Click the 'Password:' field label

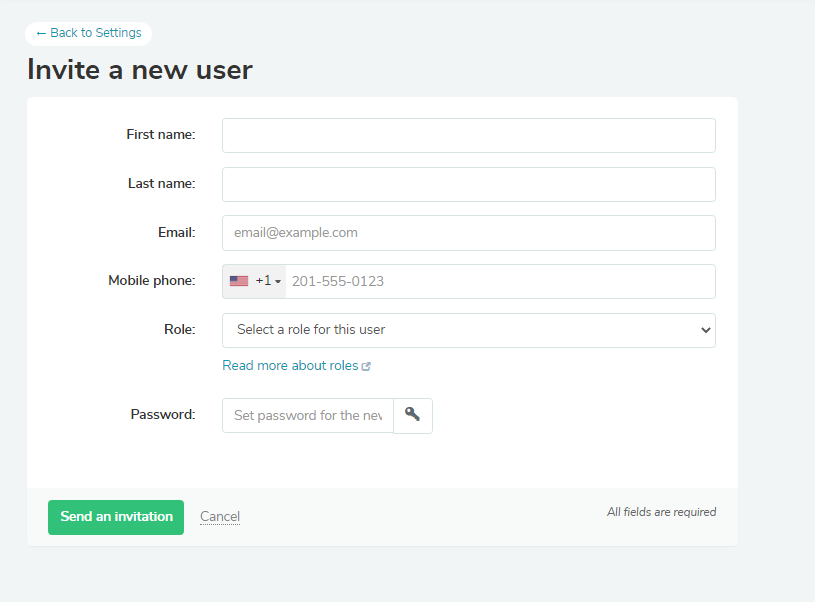pos(163,414)
